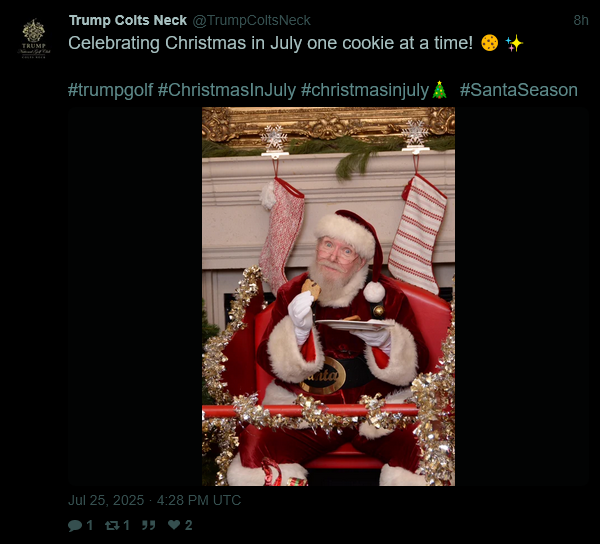This screenshot has height=544, width=600.
Task: Click the likes count number 2
Action: tap(188, 525)
